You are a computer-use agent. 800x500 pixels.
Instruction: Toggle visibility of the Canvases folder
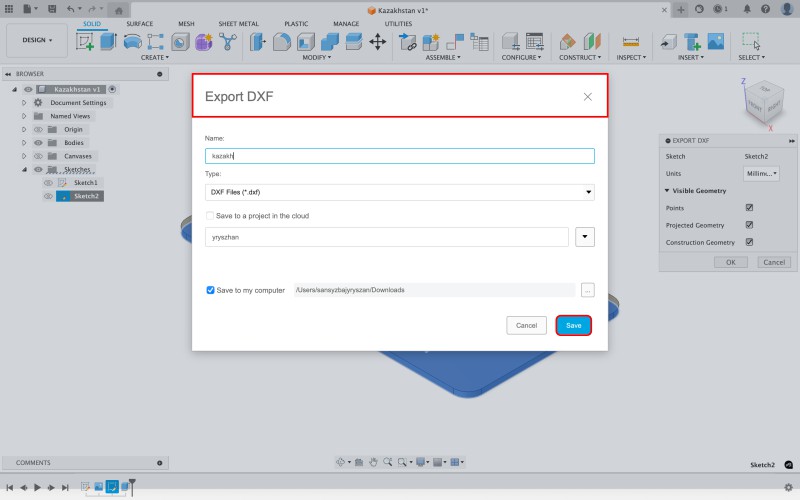point(38,156)
